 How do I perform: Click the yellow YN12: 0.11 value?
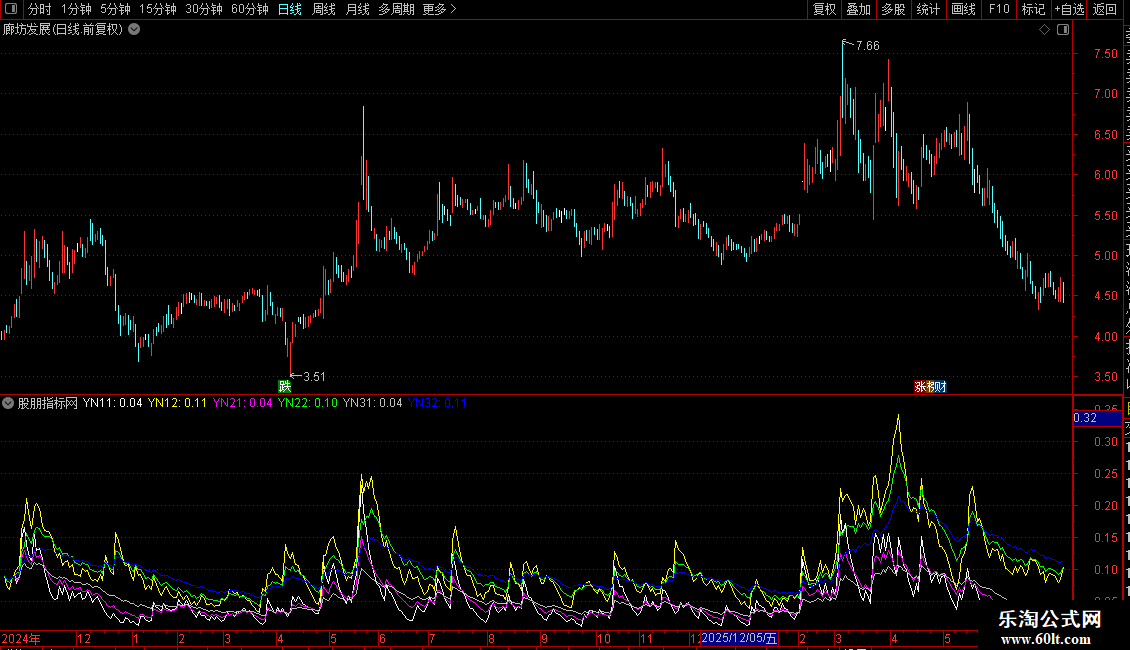coord(177,403)
